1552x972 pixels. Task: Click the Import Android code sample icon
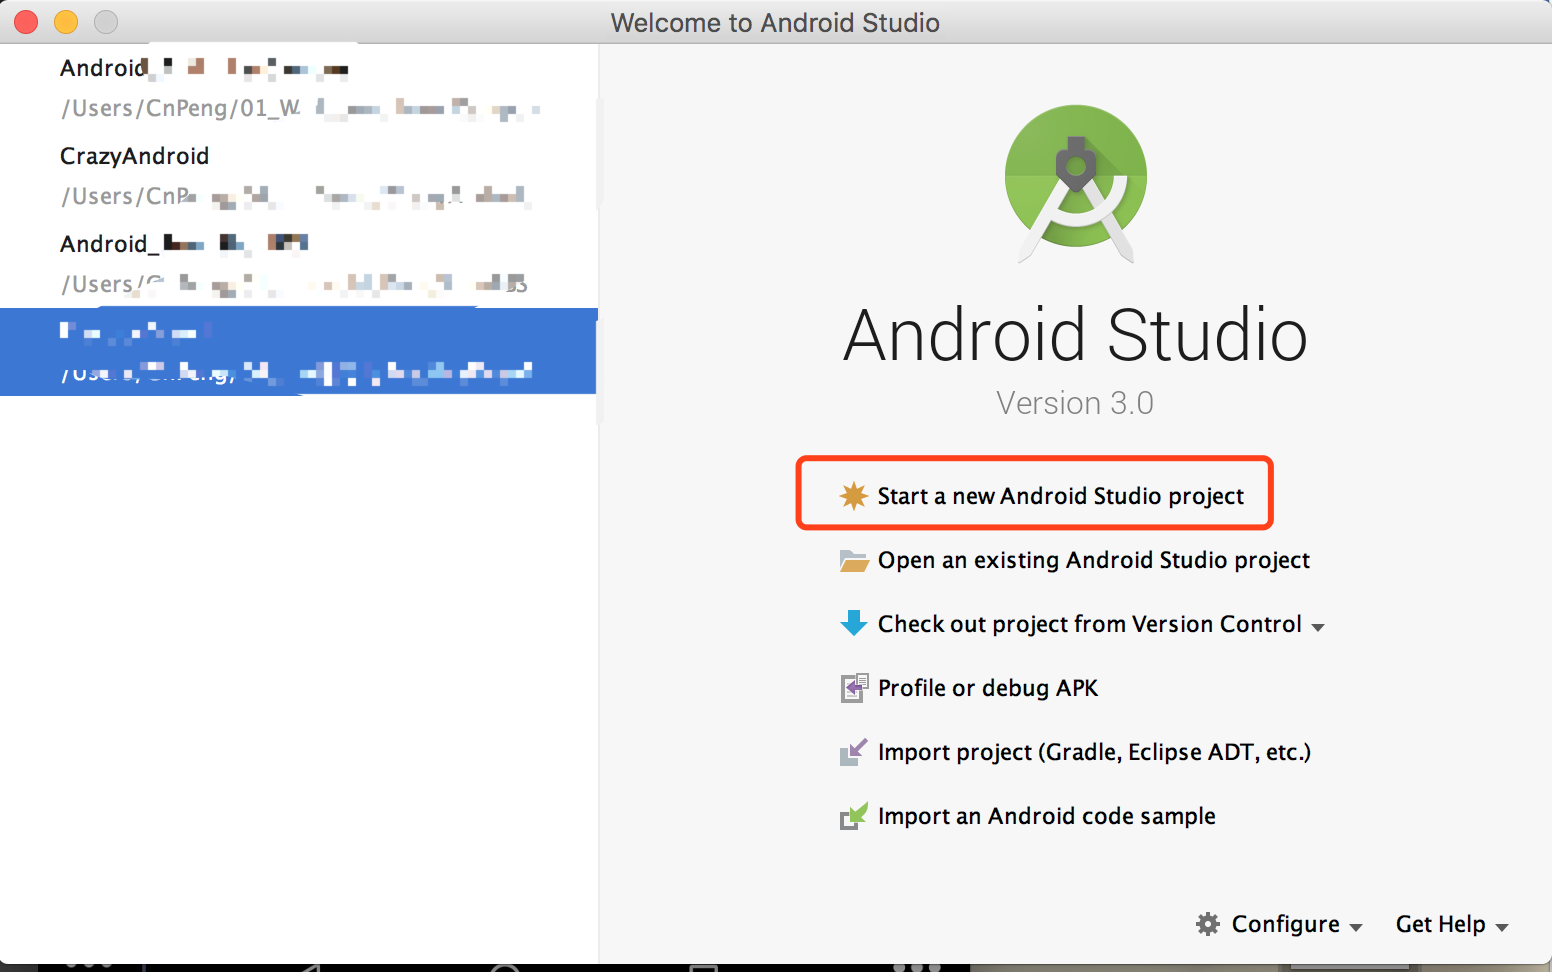coord(854,816)
